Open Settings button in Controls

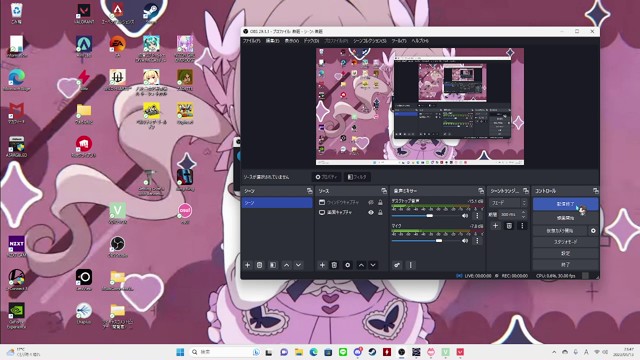[x=565, y=253]
